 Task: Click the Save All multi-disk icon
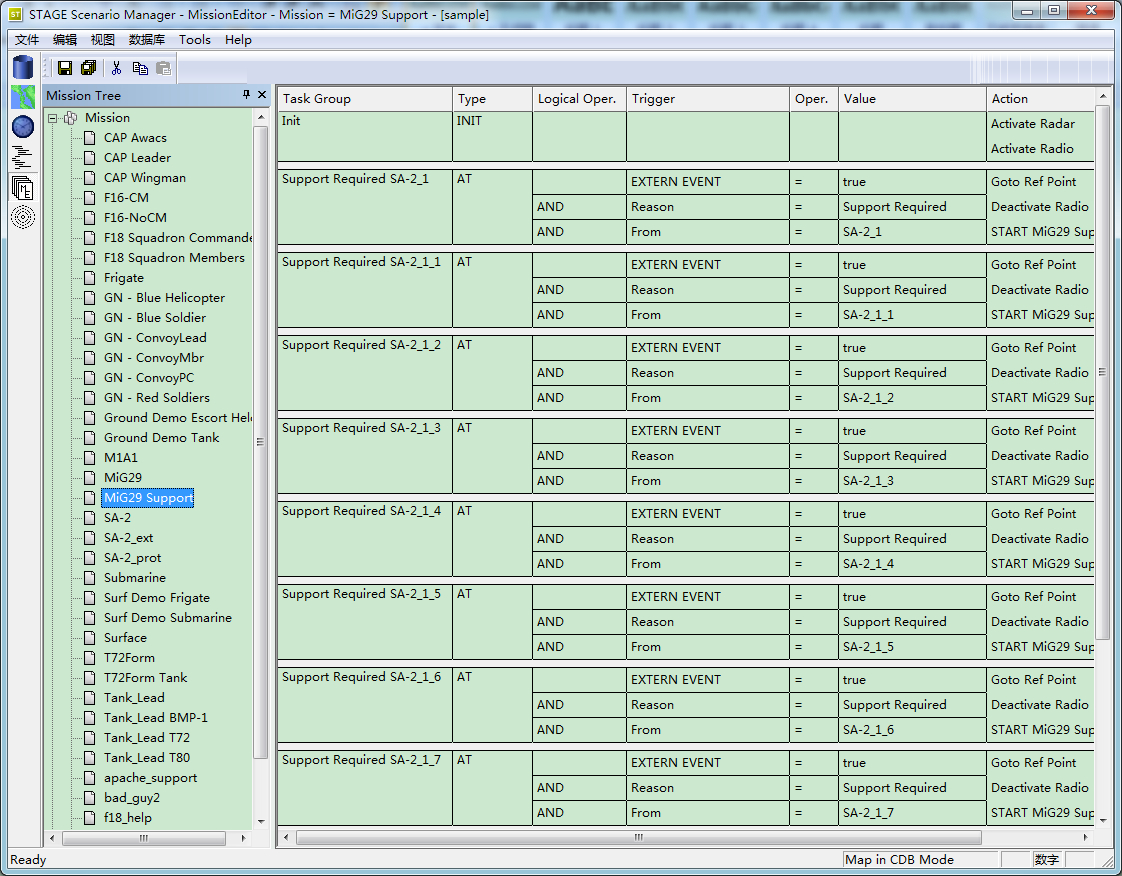point(89,68)
